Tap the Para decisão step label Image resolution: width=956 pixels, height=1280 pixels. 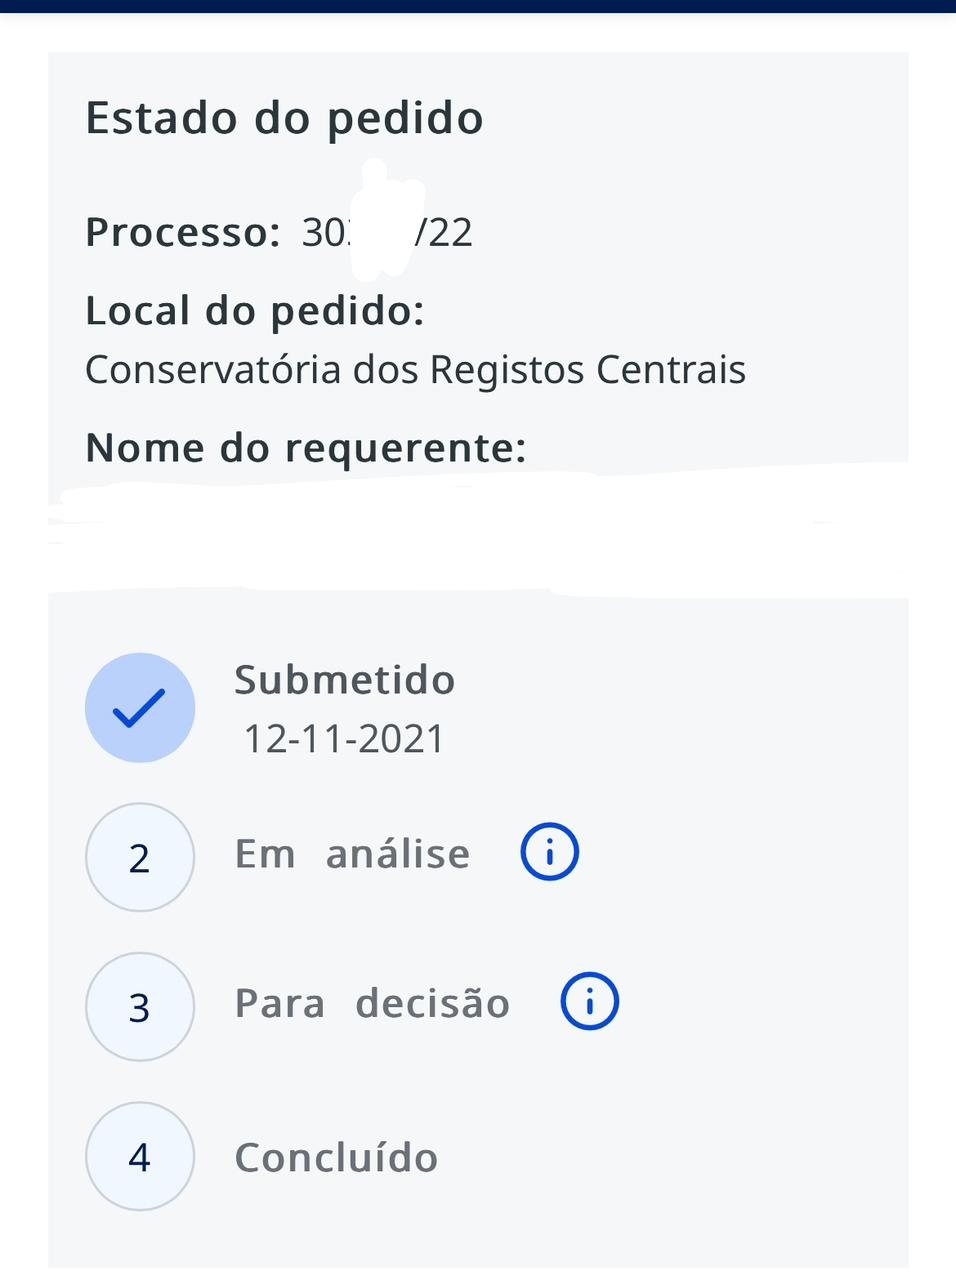[372, 1003]
